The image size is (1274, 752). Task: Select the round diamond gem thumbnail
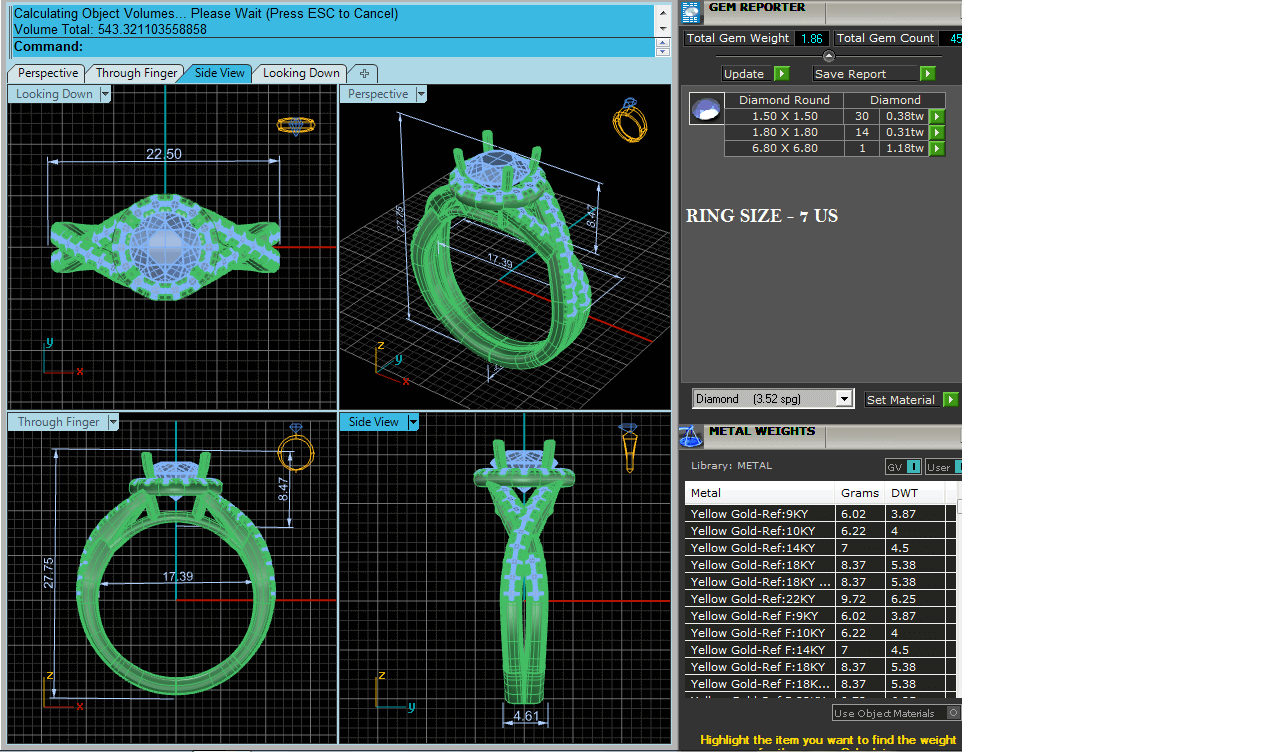tap(706, 109)
